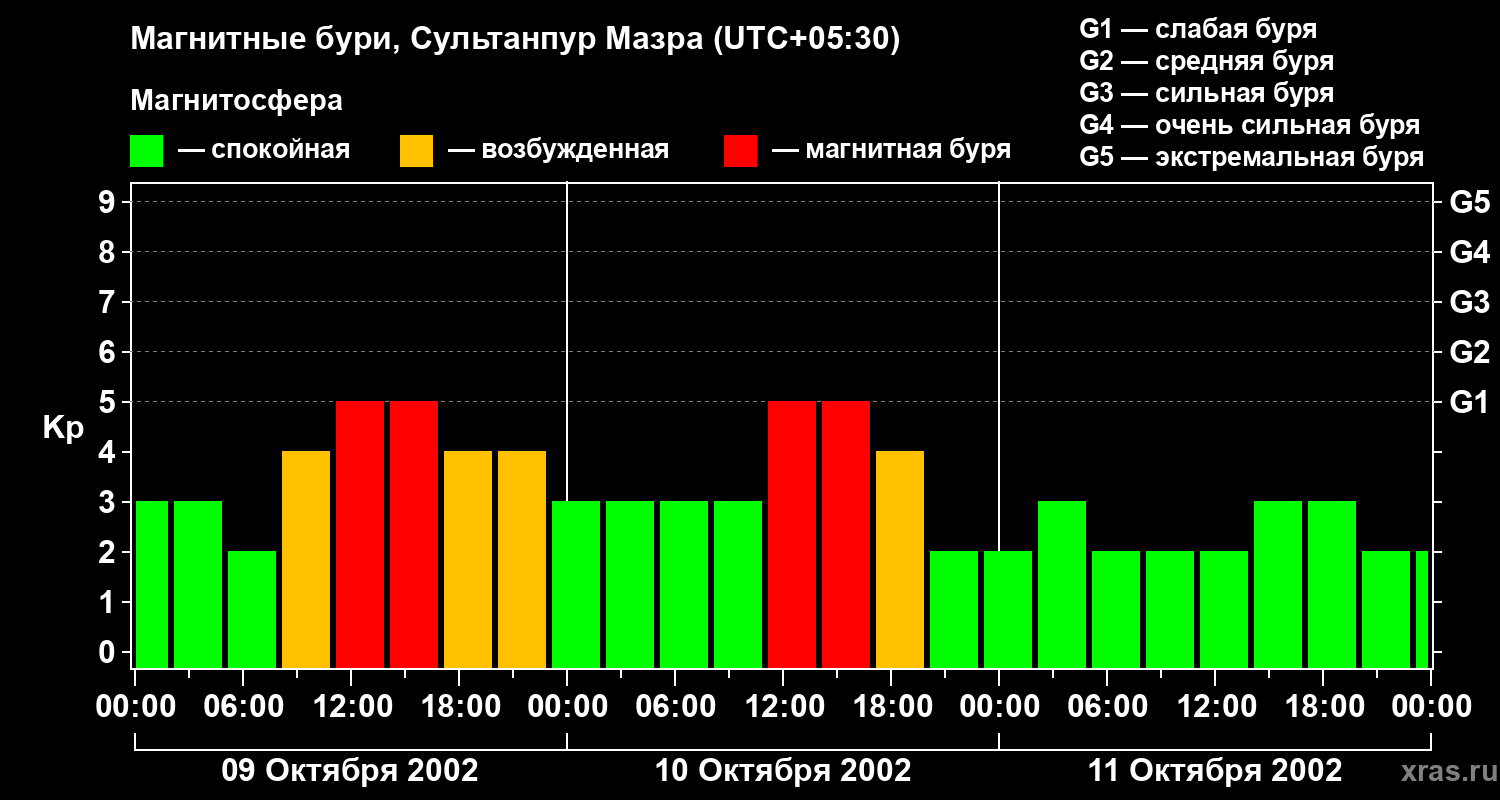
Task: Click the '10 Октября 2002' date label
Action: pyautogui.click(x=783, y=771)
